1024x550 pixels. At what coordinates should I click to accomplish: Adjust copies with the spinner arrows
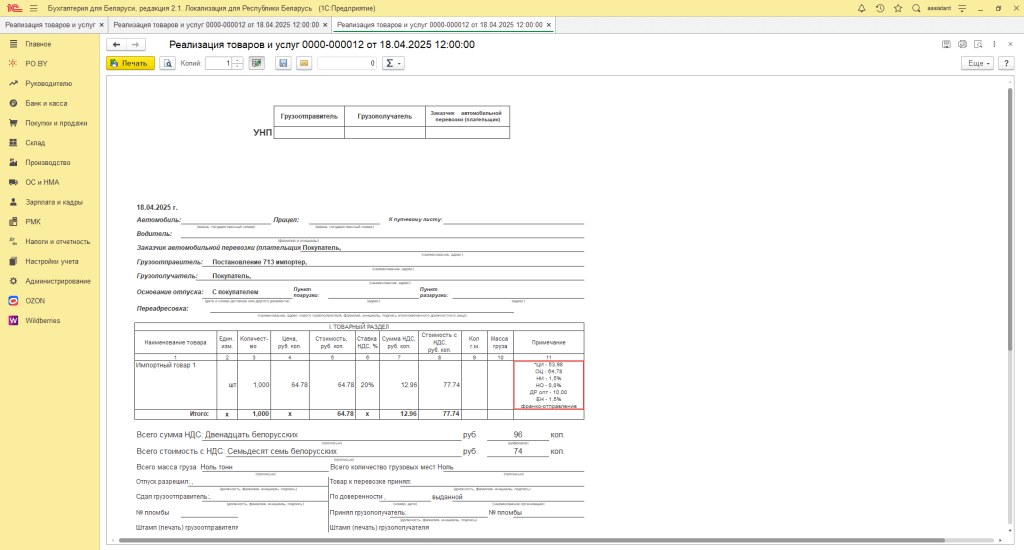[238, 63]
